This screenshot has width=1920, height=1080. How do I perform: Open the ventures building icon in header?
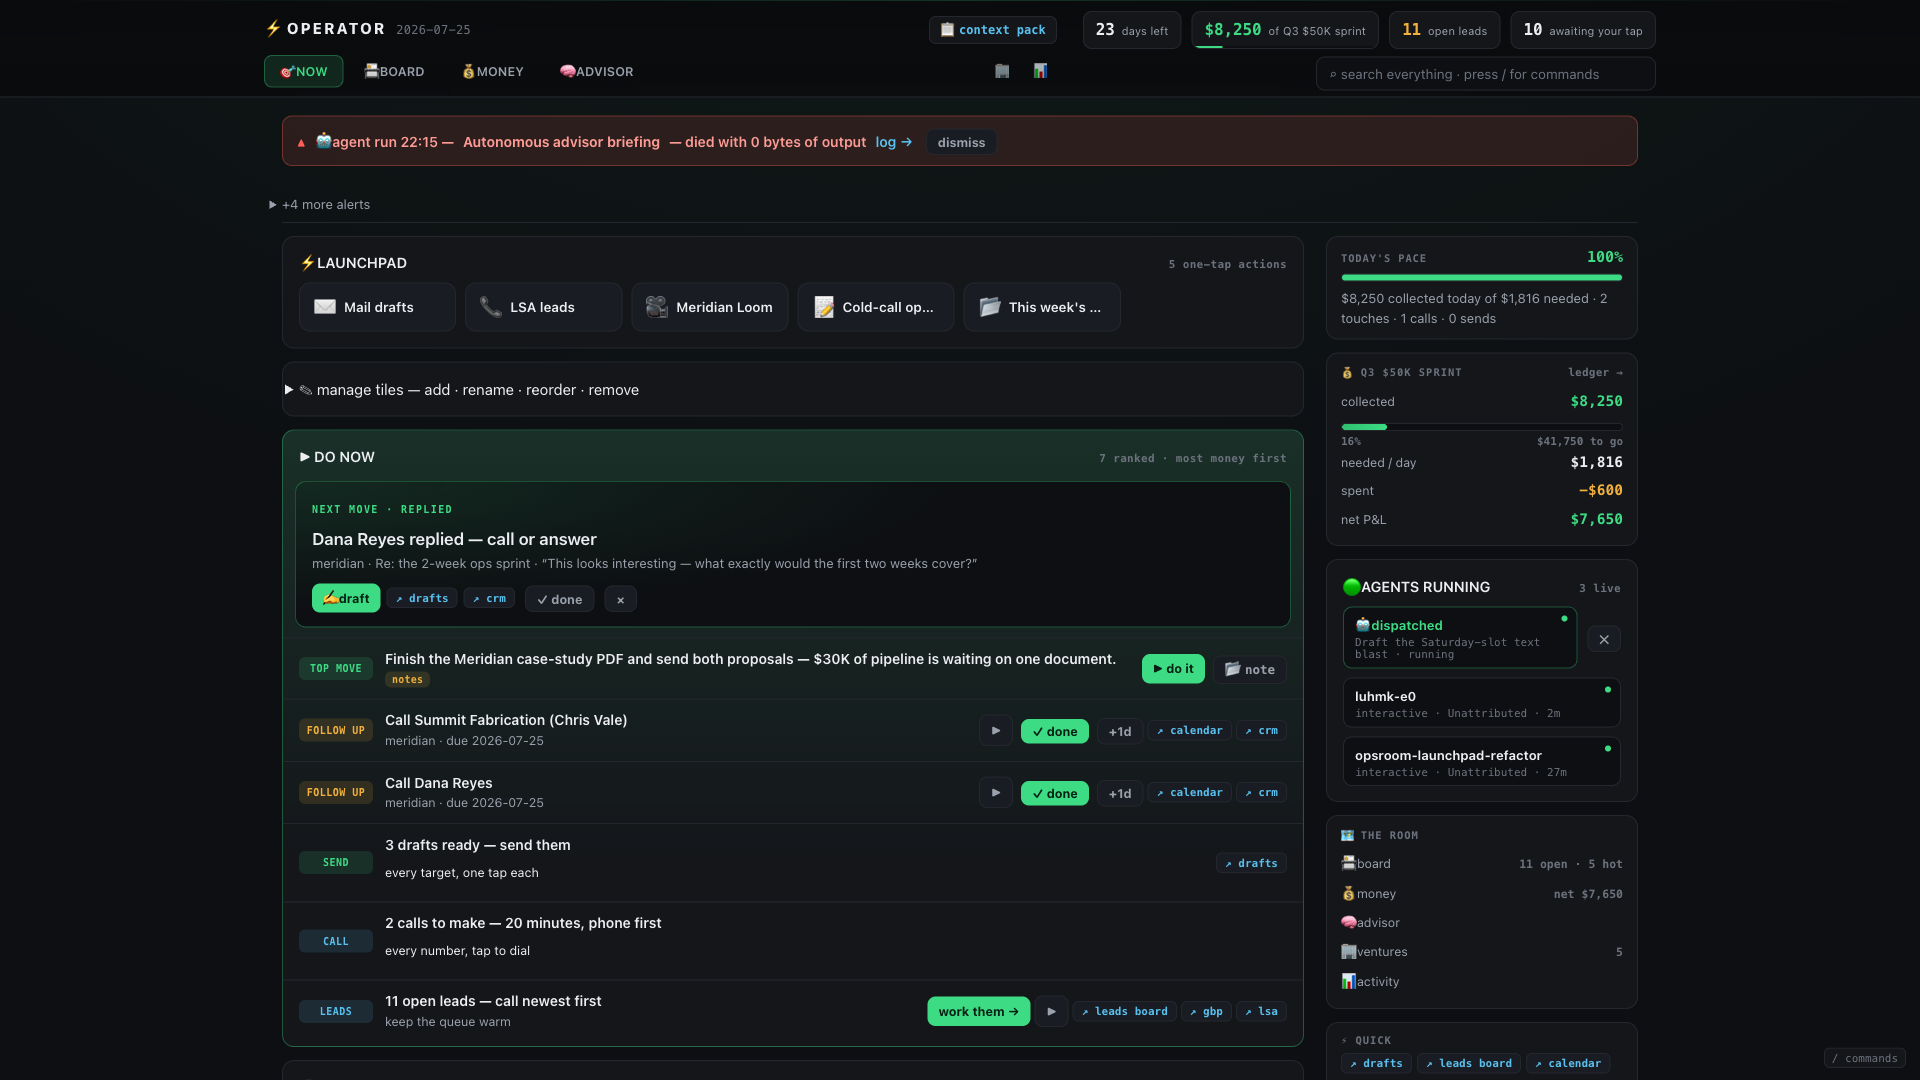[1002, 71]
